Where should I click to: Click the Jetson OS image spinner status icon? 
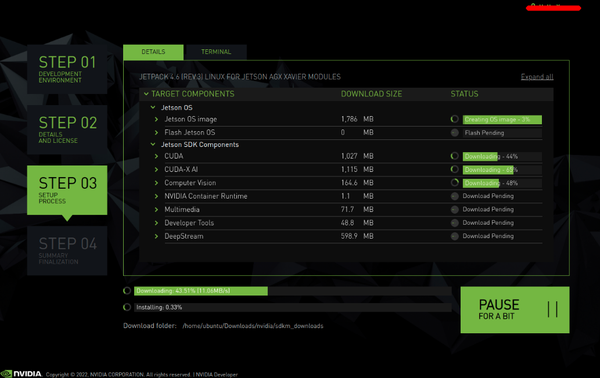click(x=455, y=119)
